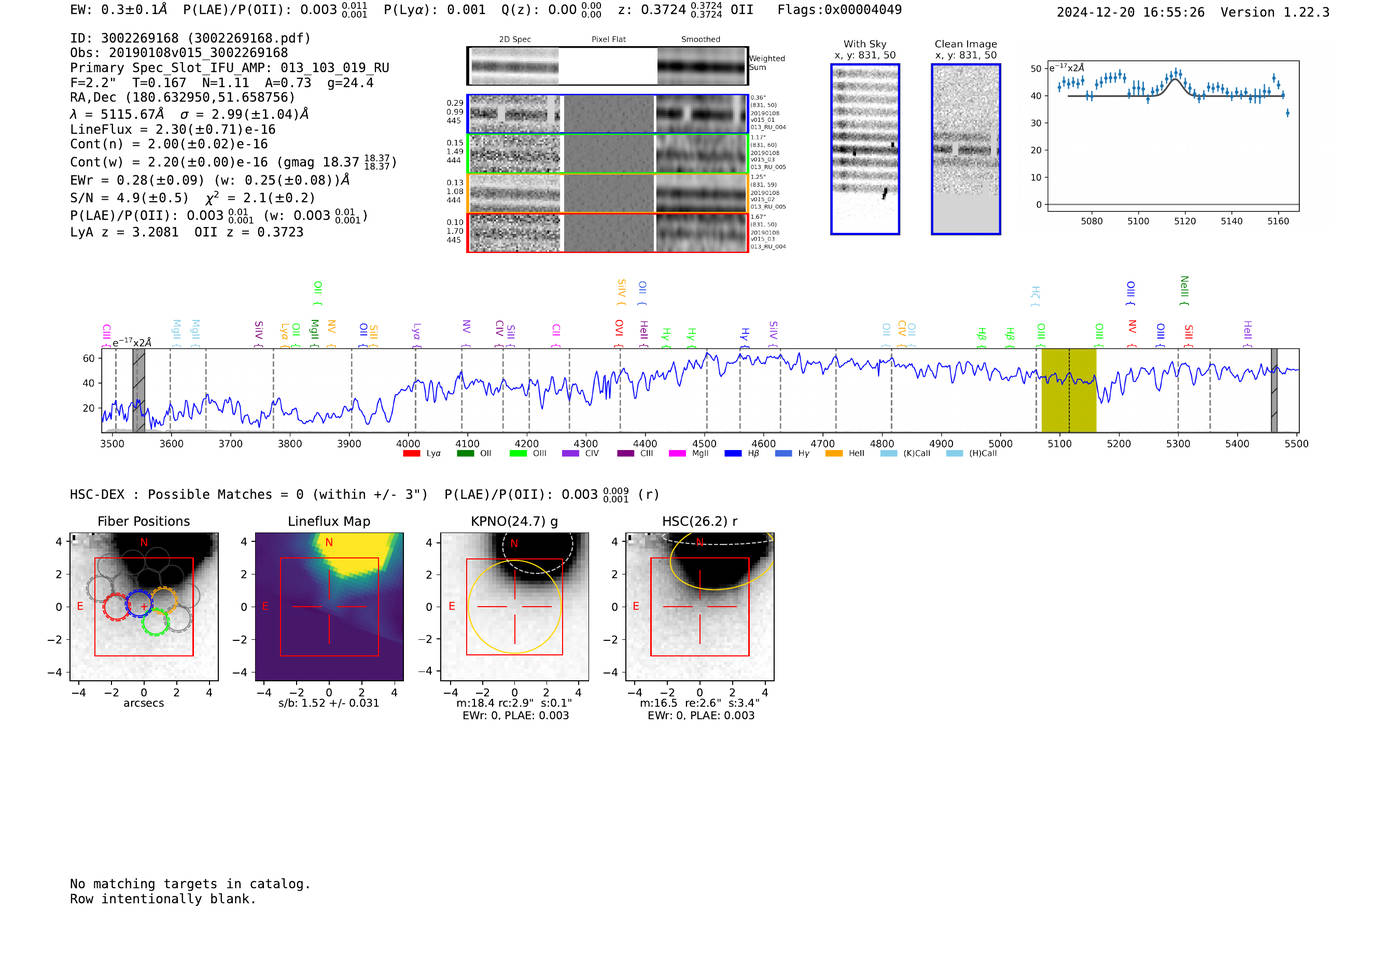
Task: Select the orange-bordered fiber spectrum row
Action: pyautogui.click(x=608, y=193)
